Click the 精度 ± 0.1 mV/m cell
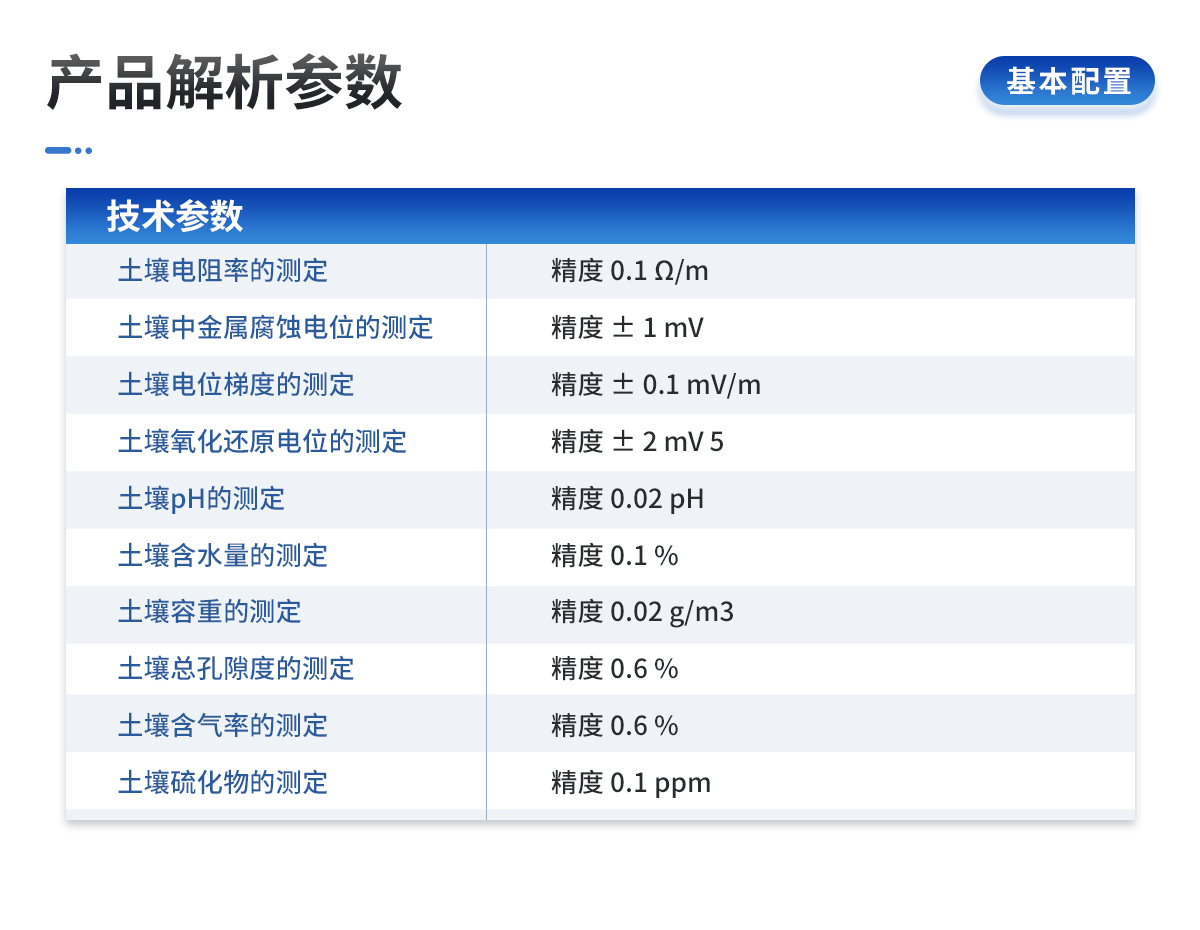This screenshot has width=1200, height=930. coord(655,385)
